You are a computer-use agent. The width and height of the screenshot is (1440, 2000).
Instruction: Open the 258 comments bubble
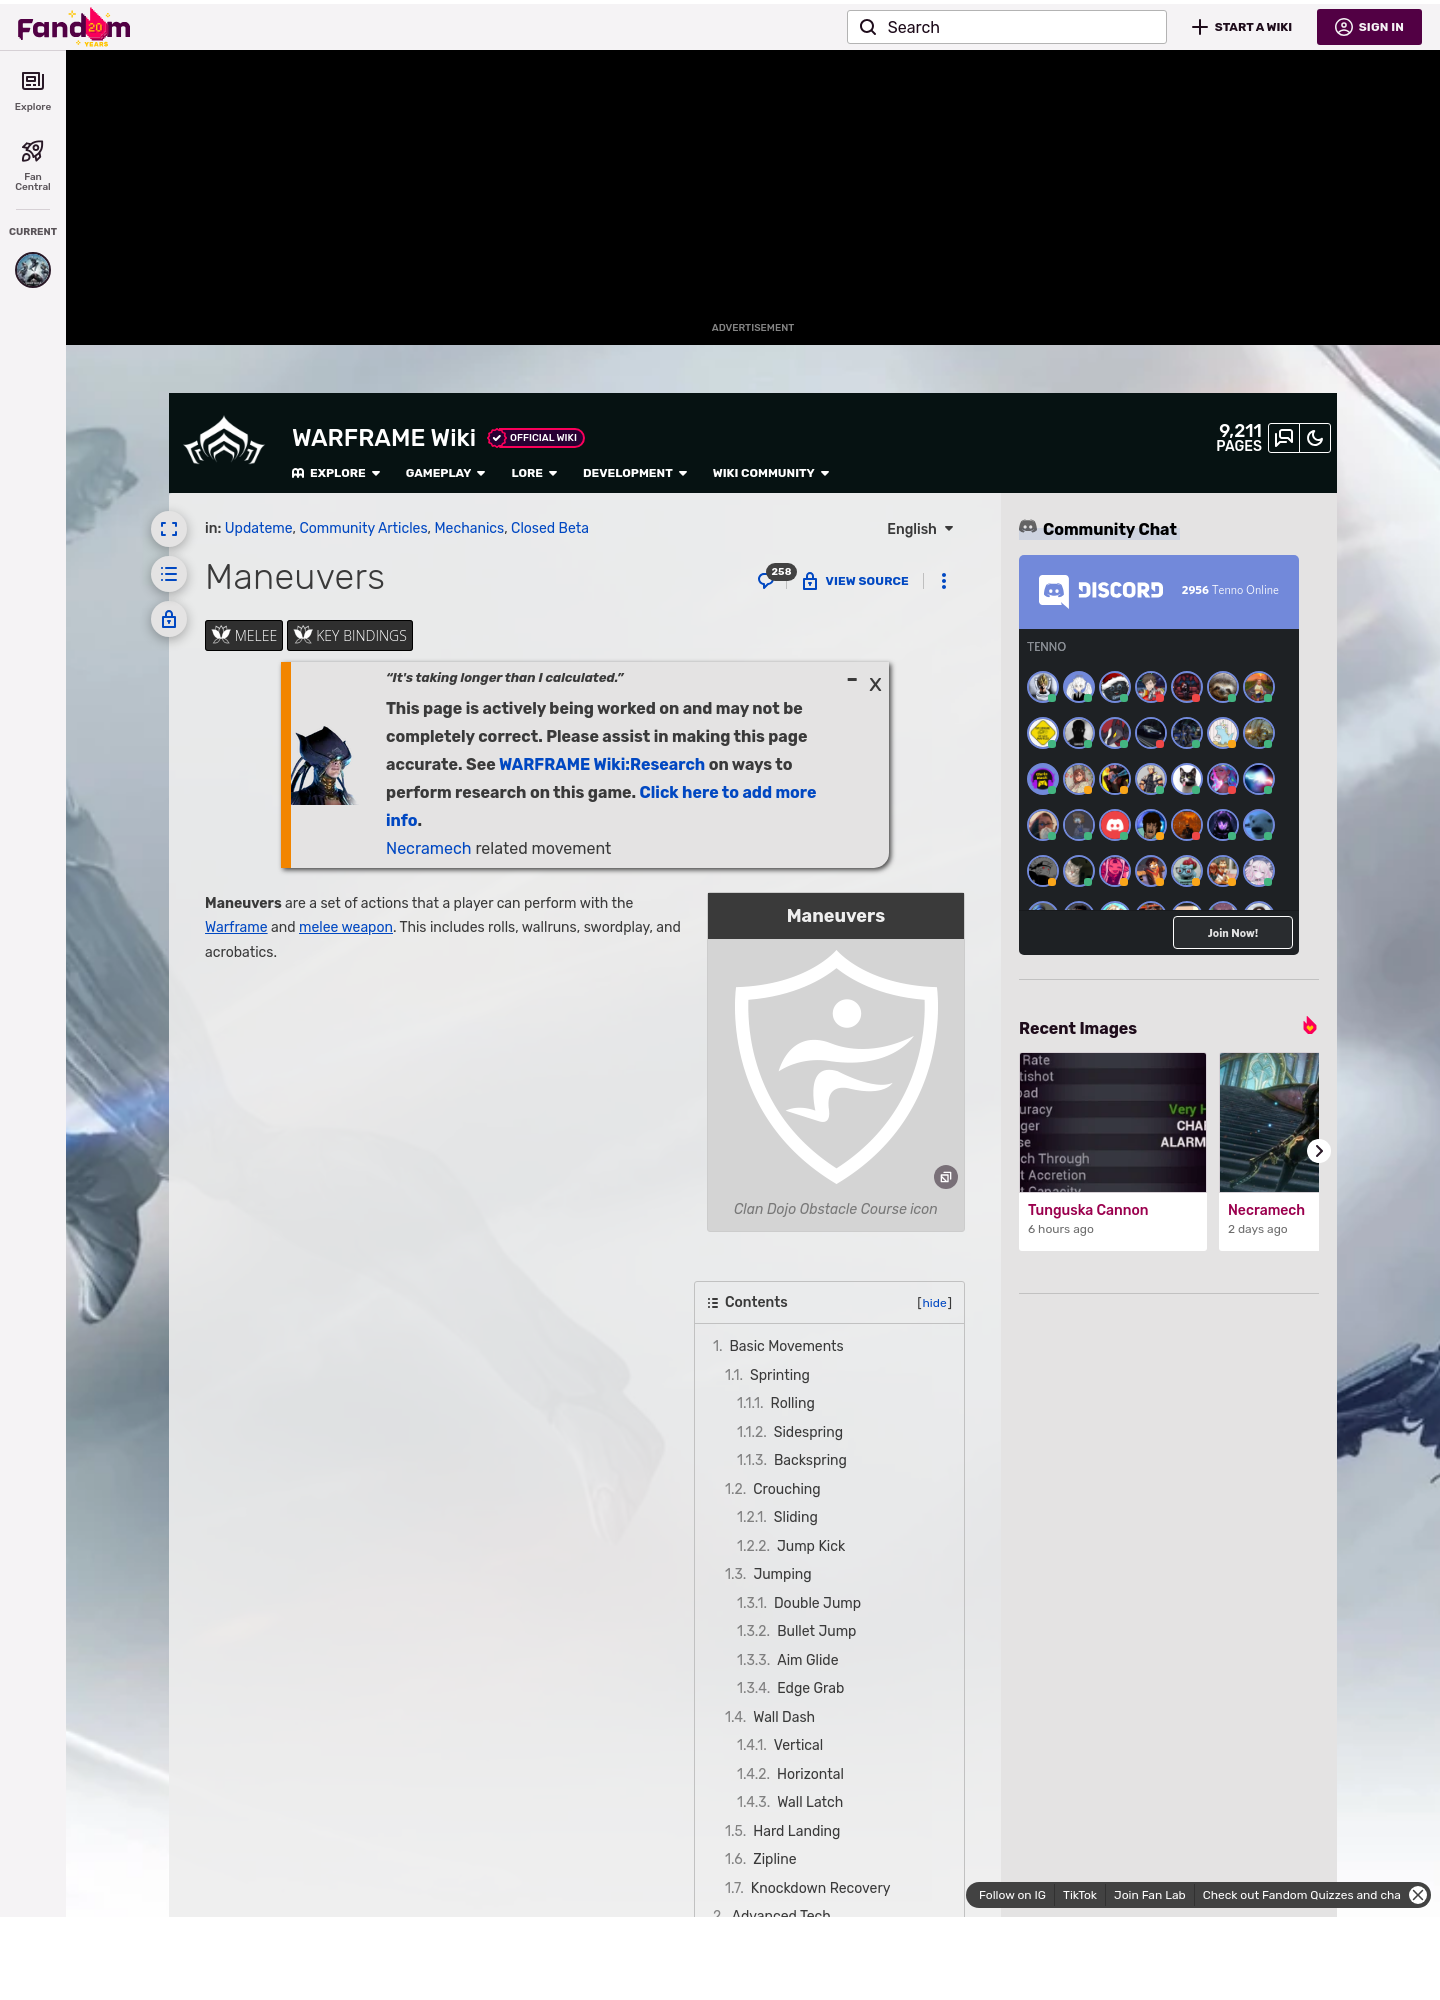tap(775, 577)
